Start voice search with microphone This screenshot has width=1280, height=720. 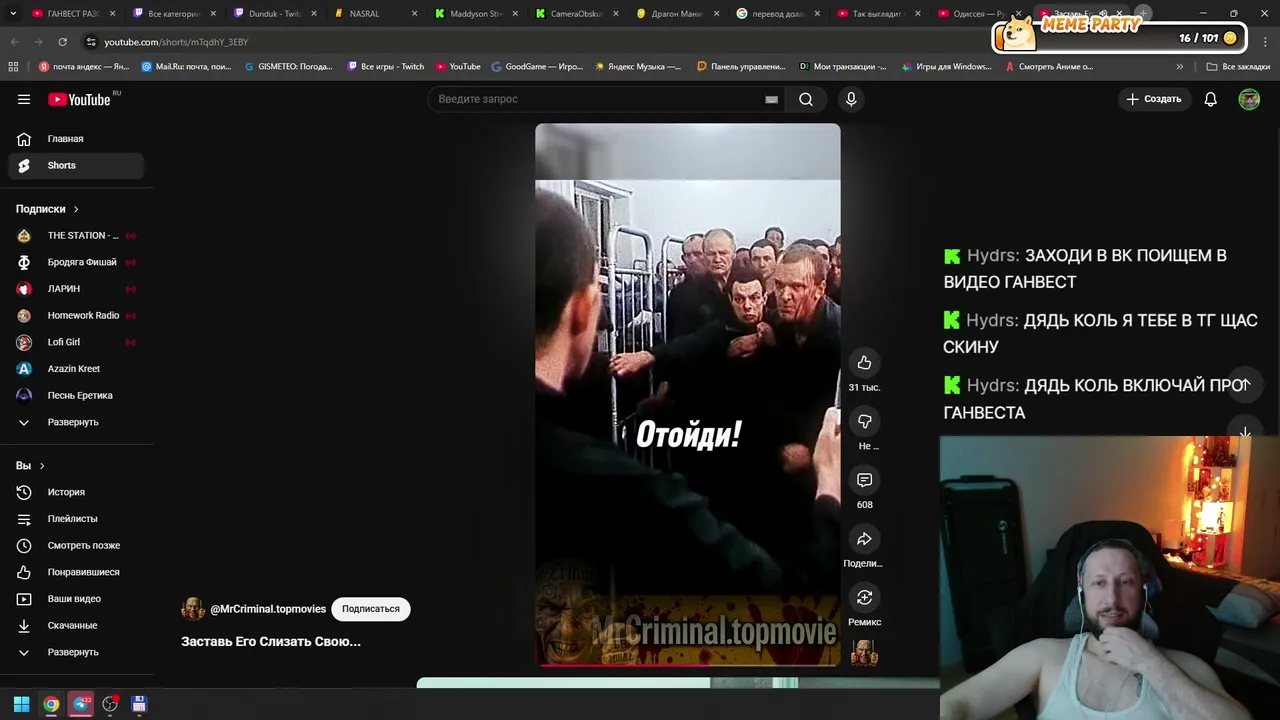(x=851, y=99)
